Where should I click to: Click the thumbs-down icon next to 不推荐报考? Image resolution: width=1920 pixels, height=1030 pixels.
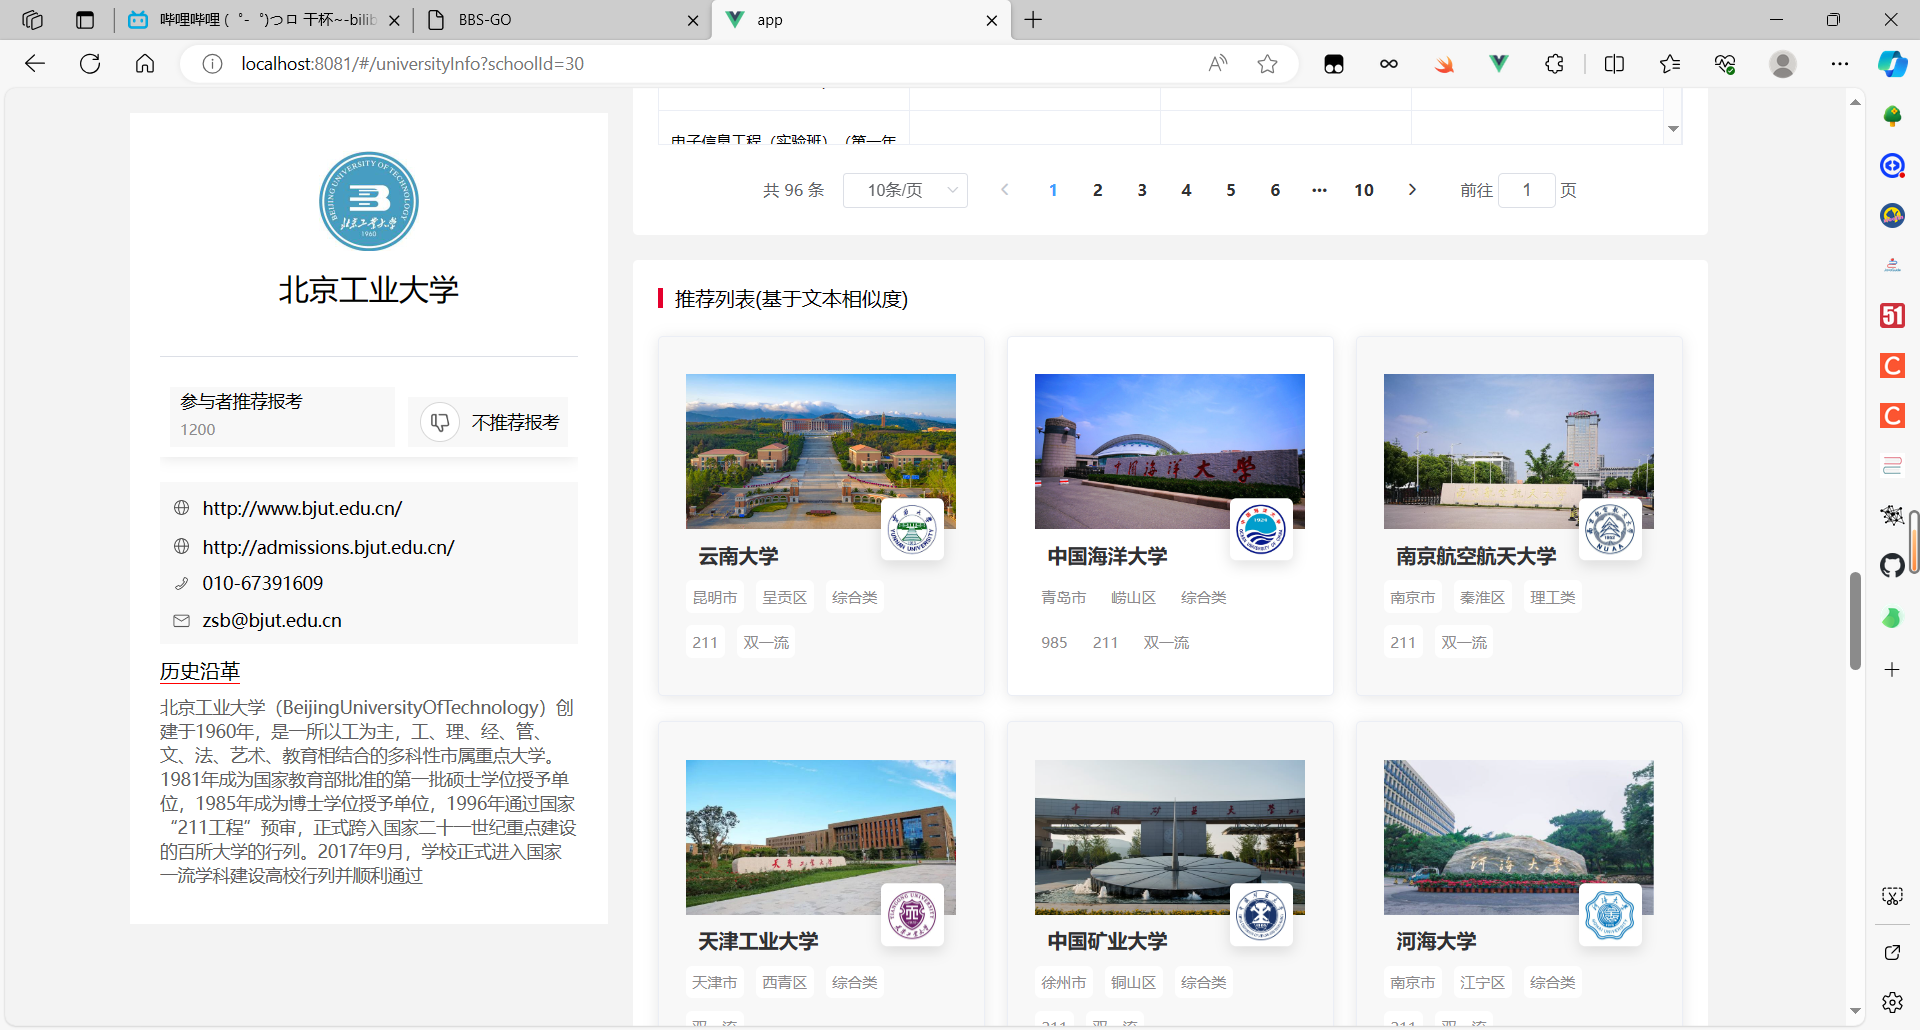click(440, 423)
